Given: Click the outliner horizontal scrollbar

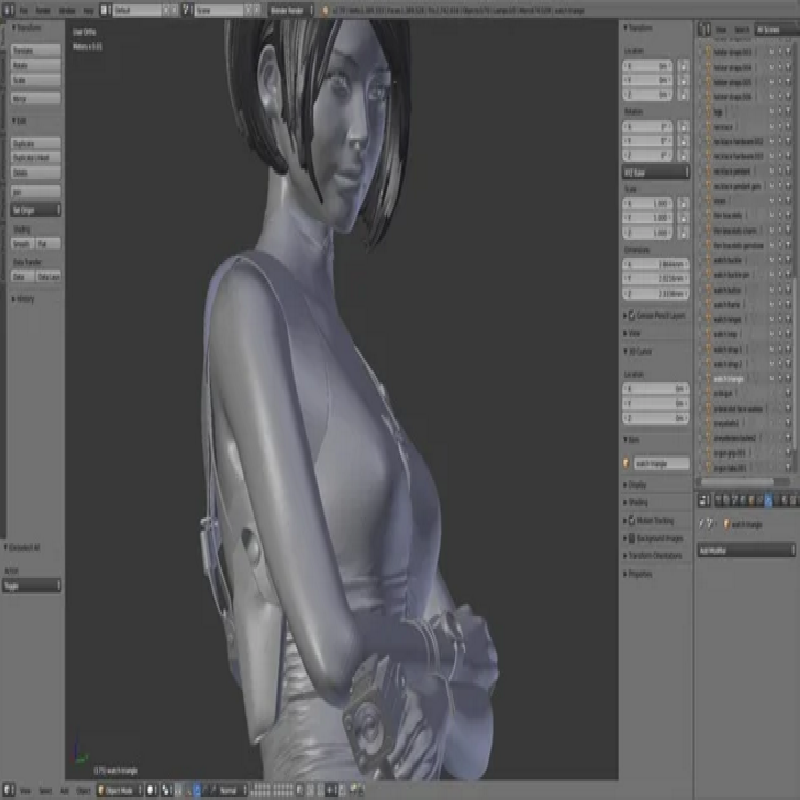Looking at the screenshot, I should tap(738, 482).
